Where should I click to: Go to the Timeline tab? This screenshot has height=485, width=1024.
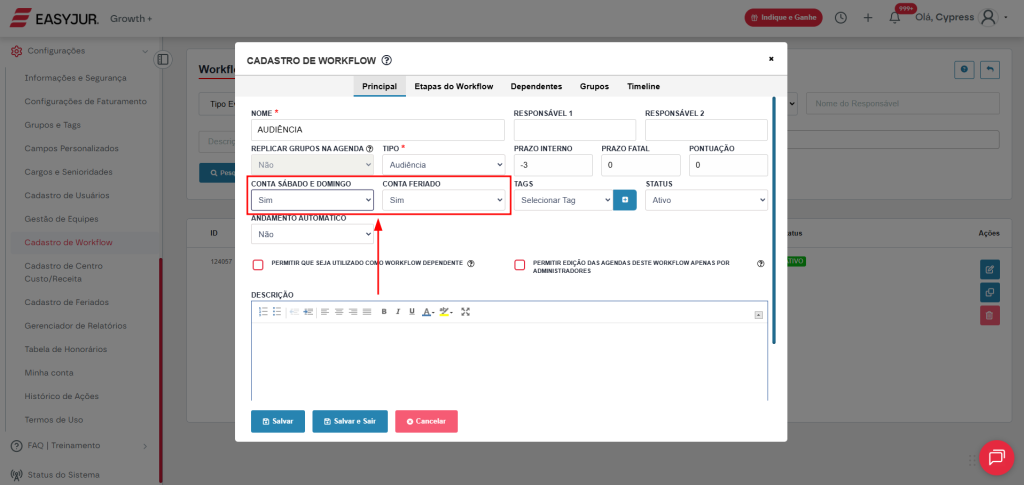643,87
